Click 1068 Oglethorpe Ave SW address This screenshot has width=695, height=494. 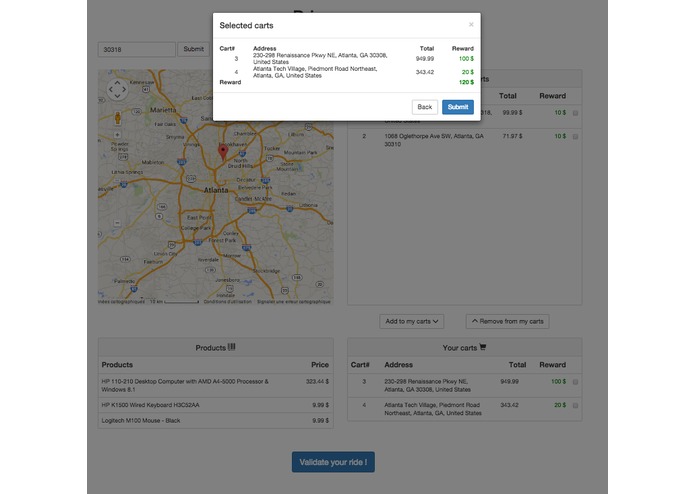433,140
